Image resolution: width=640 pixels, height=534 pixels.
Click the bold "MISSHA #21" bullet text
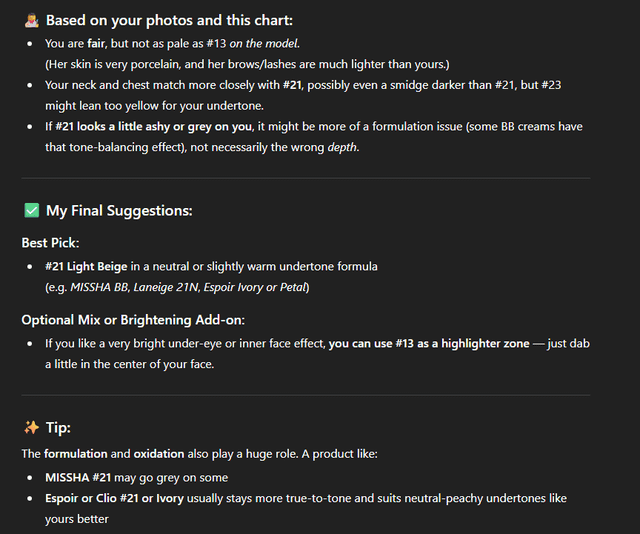[84, 478]
